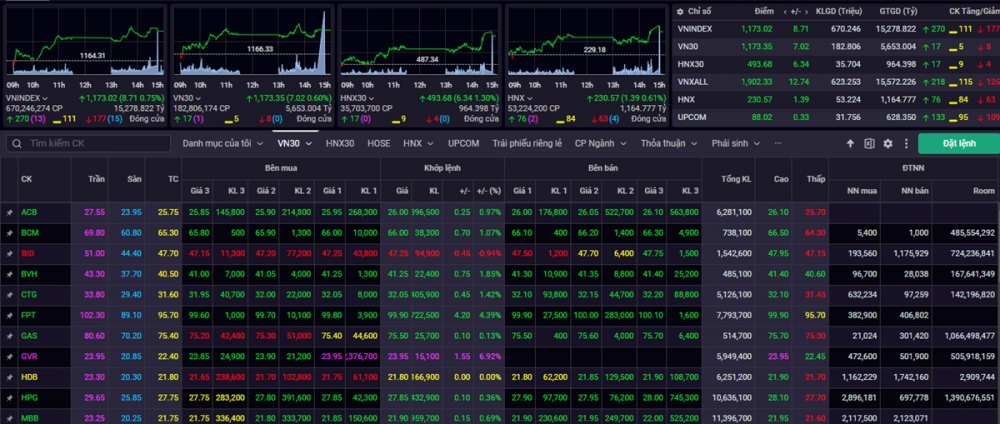Expand HNX chart index selector
This screenshot has height=424, width=1000.
coord(530,98)
